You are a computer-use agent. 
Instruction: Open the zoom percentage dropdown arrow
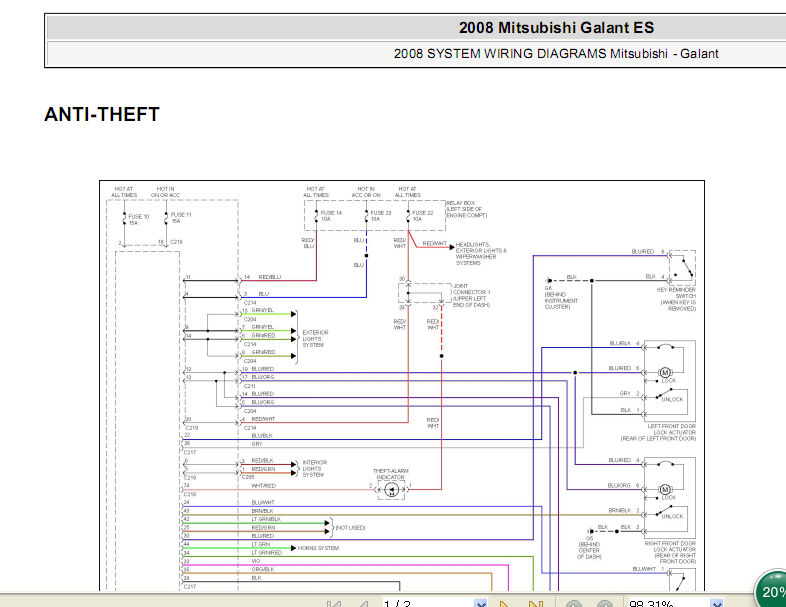[x=717, y=603]
